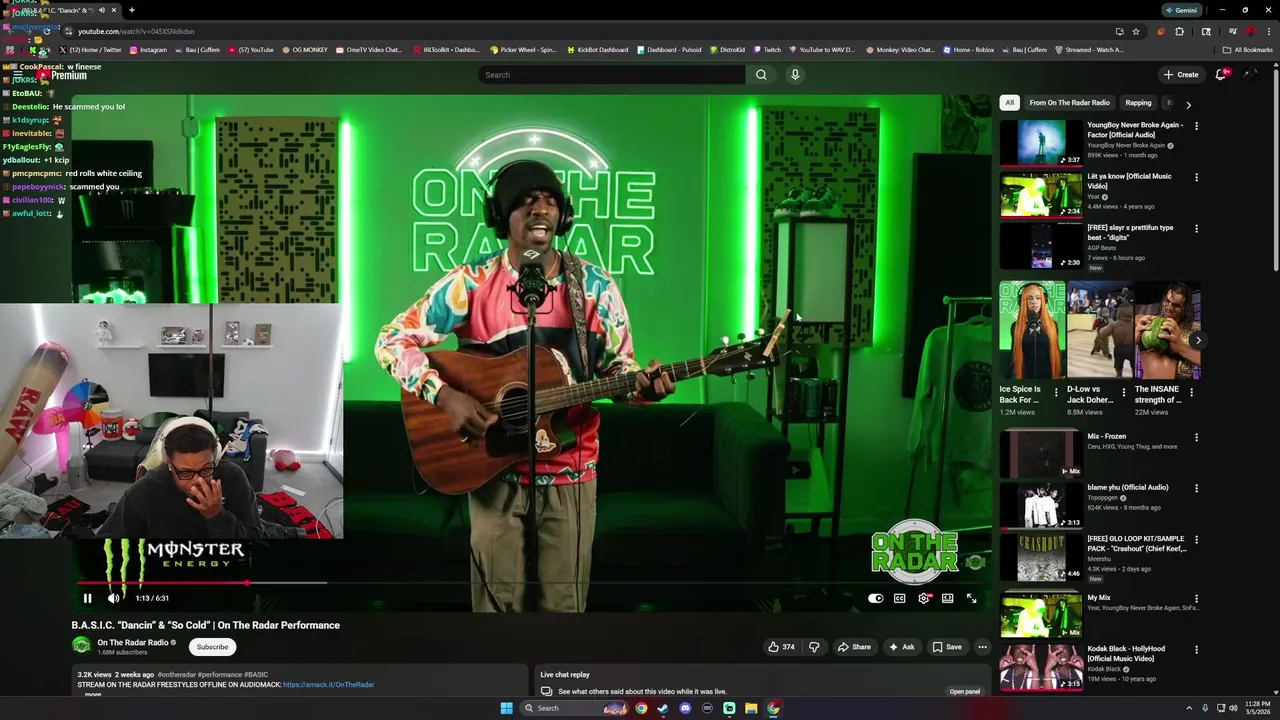Open the Create menu
The image size is (1280, 720).
pyautogui.click(x=1181, y=75)
